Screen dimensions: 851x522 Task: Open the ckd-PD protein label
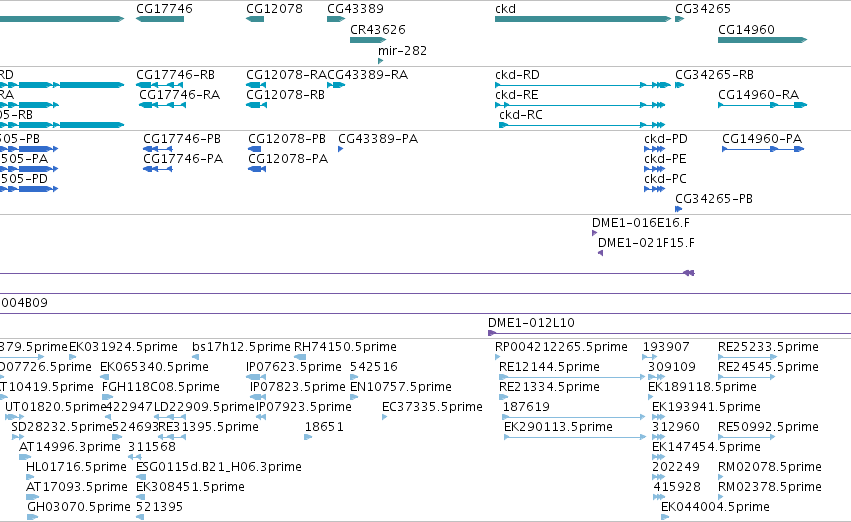[x=666, y=138]
